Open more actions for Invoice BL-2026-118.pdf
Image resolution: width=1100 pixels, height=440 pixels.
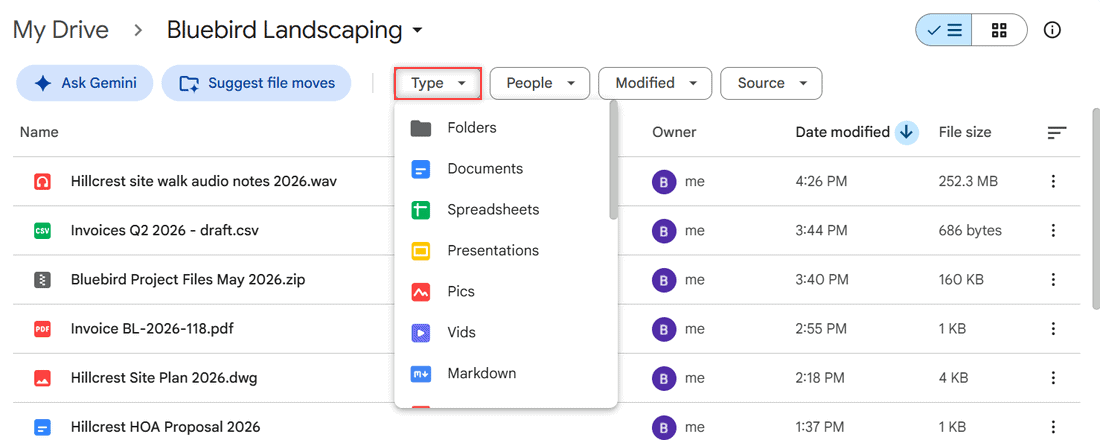pyautogui.click(x=1052, y=329)
